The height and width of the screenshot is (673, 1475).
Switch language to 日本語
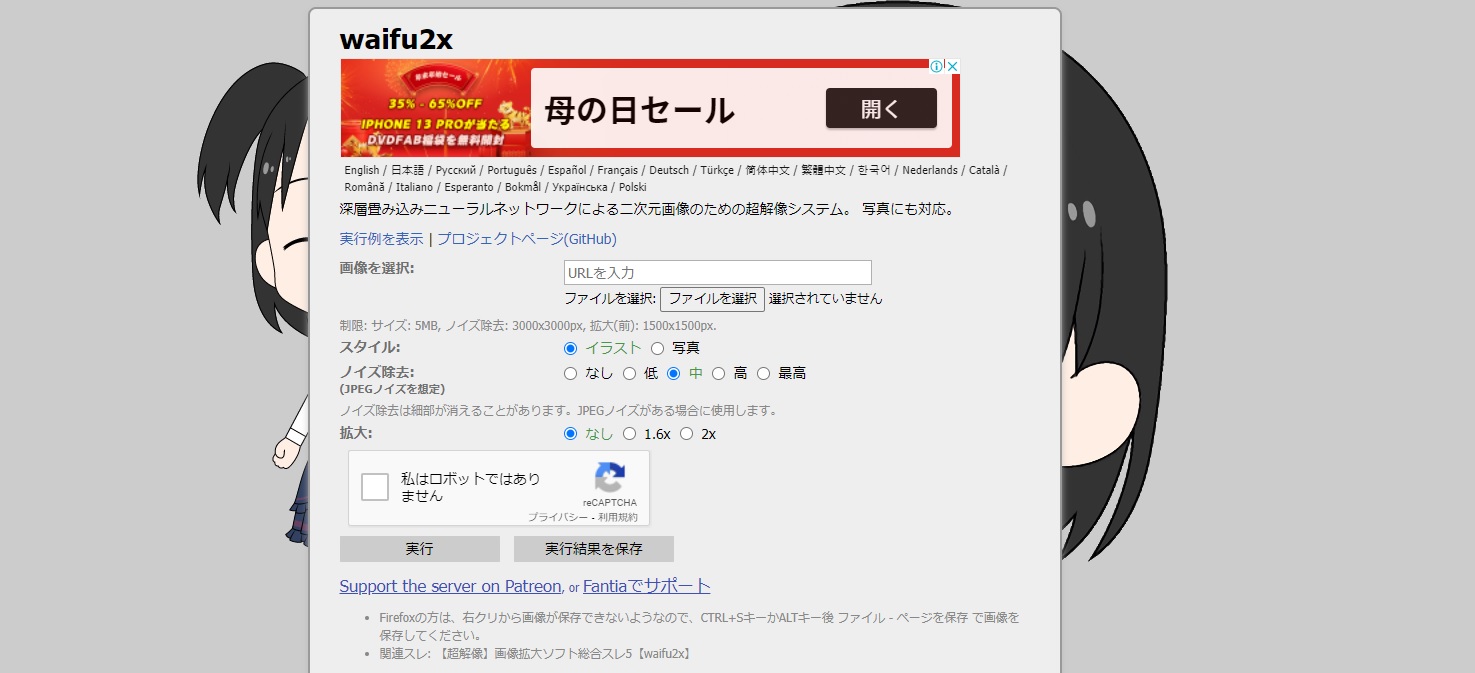(407, 170)
